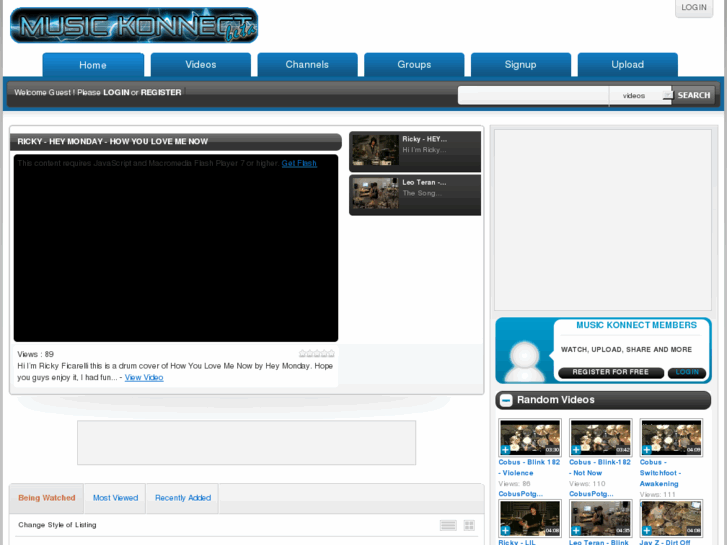
Task: Select the Recently Added tab
Action: coord(183,498)
